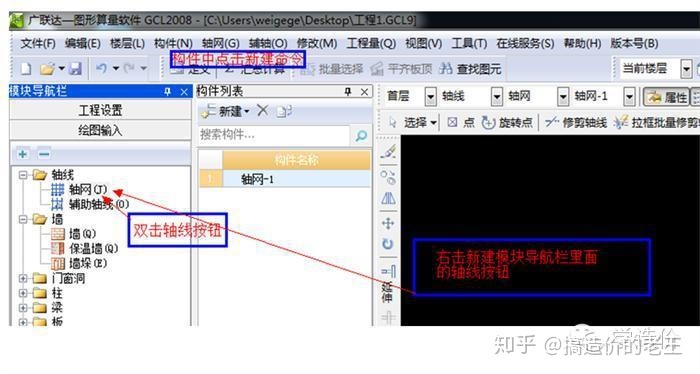Screen dimensions: 700x374
Task: Open the dropdown arrow beside open folder
Action: [x=62, y=69]
